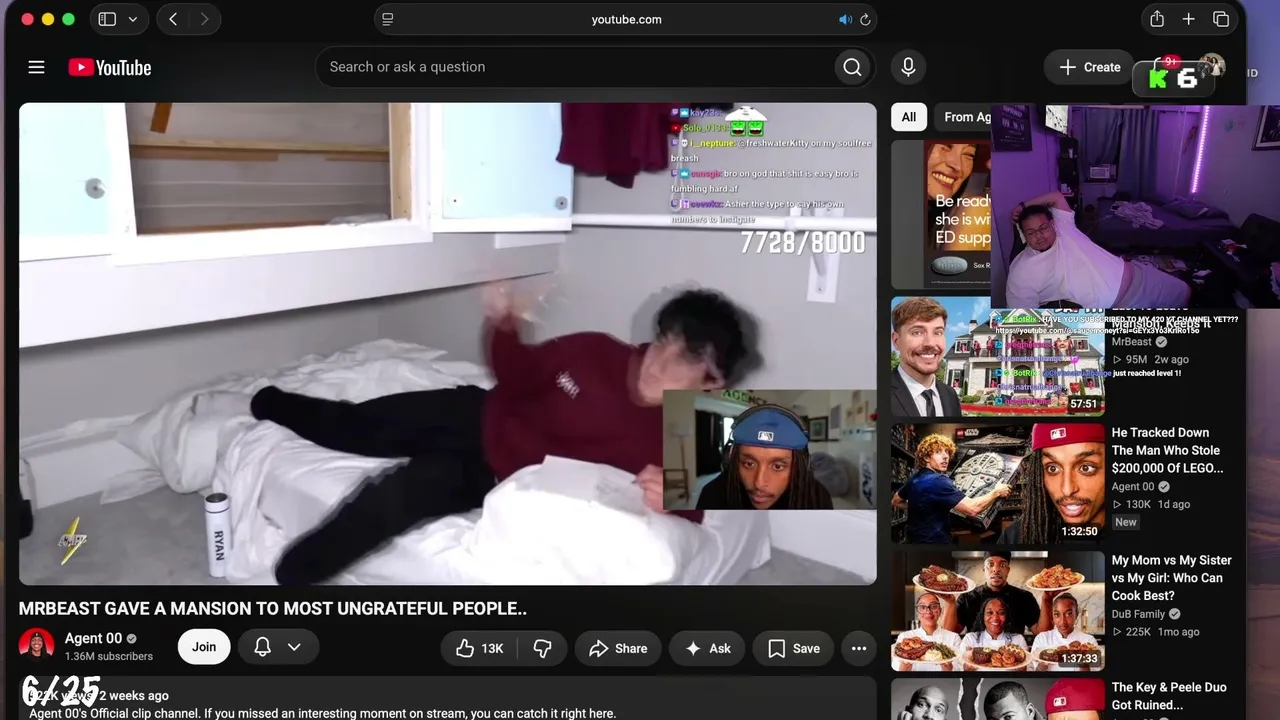The height and width of the screenshot is (720, 1280).
Task: Toggle the Safari sidebar
Action: point(107,19)
